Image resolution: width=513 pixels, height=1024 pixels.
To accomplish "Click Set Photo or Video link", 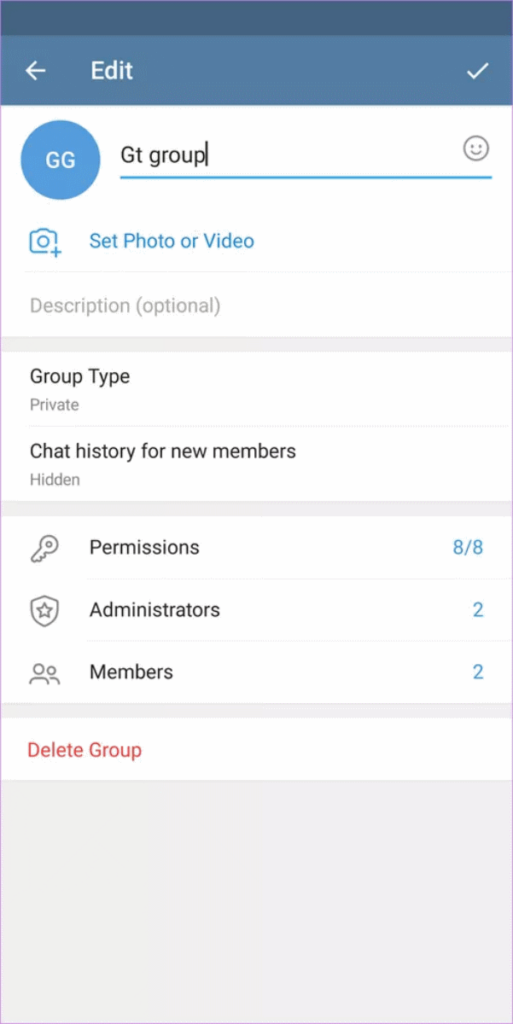I will (x=172, y=241).
